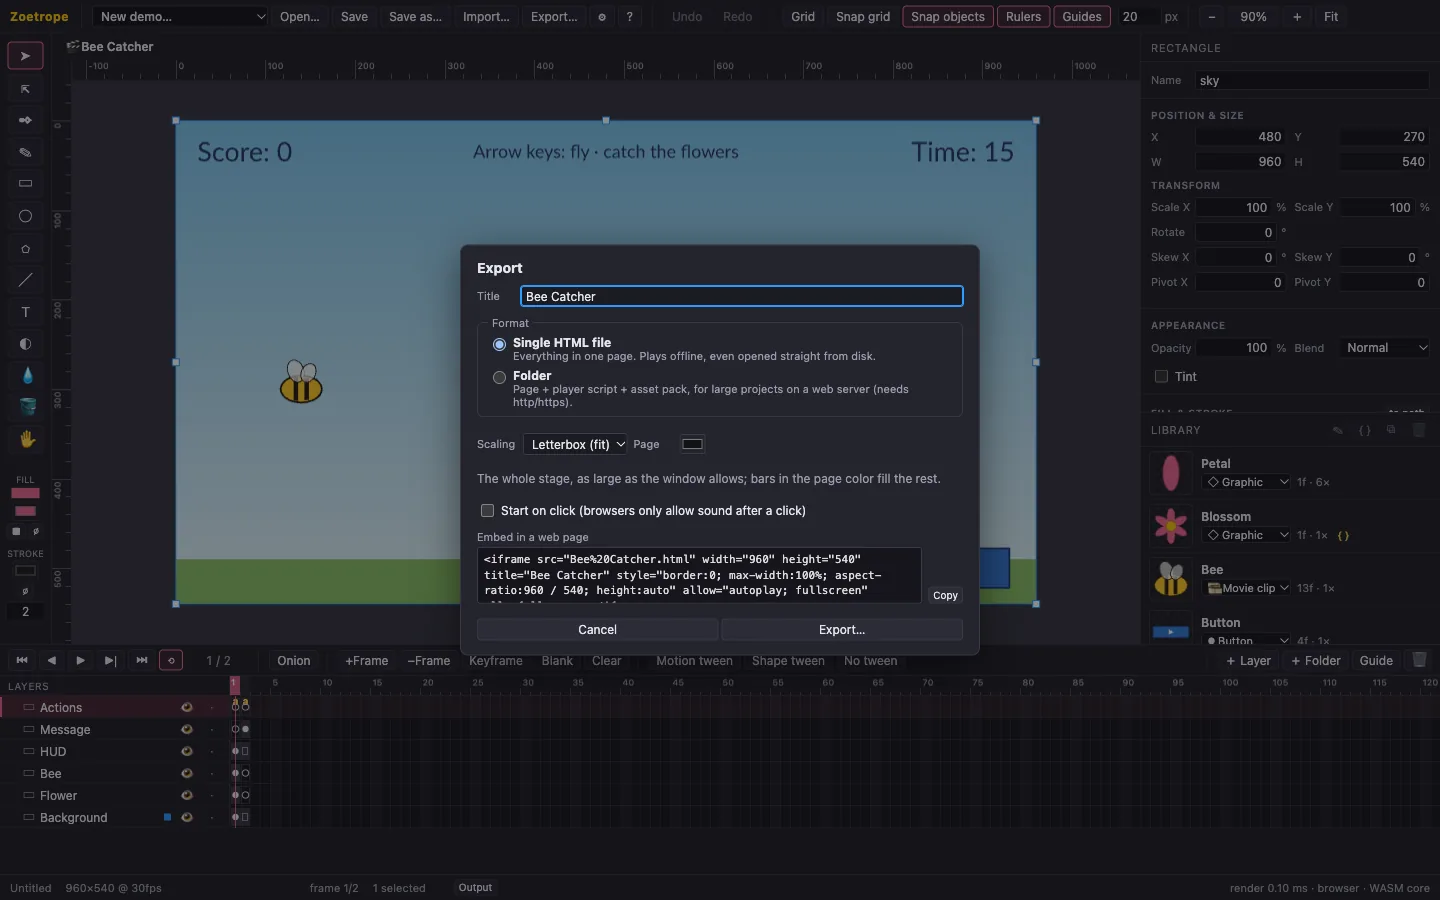The height and width of the screenshot is (900, 1440).
Task: Toggle Rulers in the top bar
Action: (1023, 17)
